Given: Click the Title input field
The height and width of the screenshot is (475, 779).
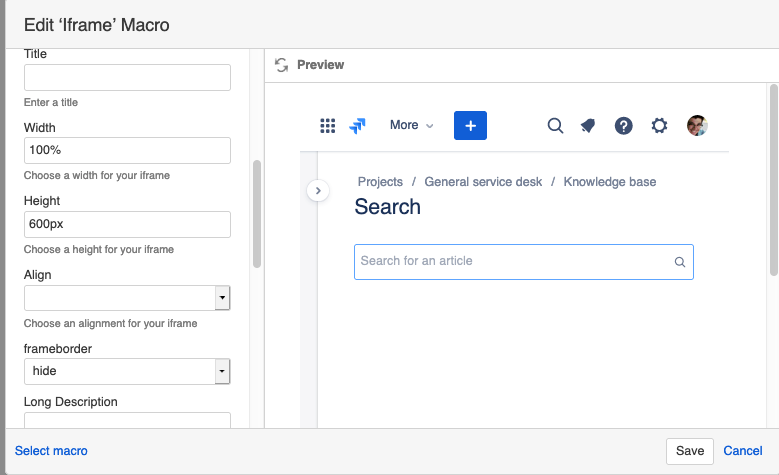Looking at the screenshot, I should [x=127, y=78].
